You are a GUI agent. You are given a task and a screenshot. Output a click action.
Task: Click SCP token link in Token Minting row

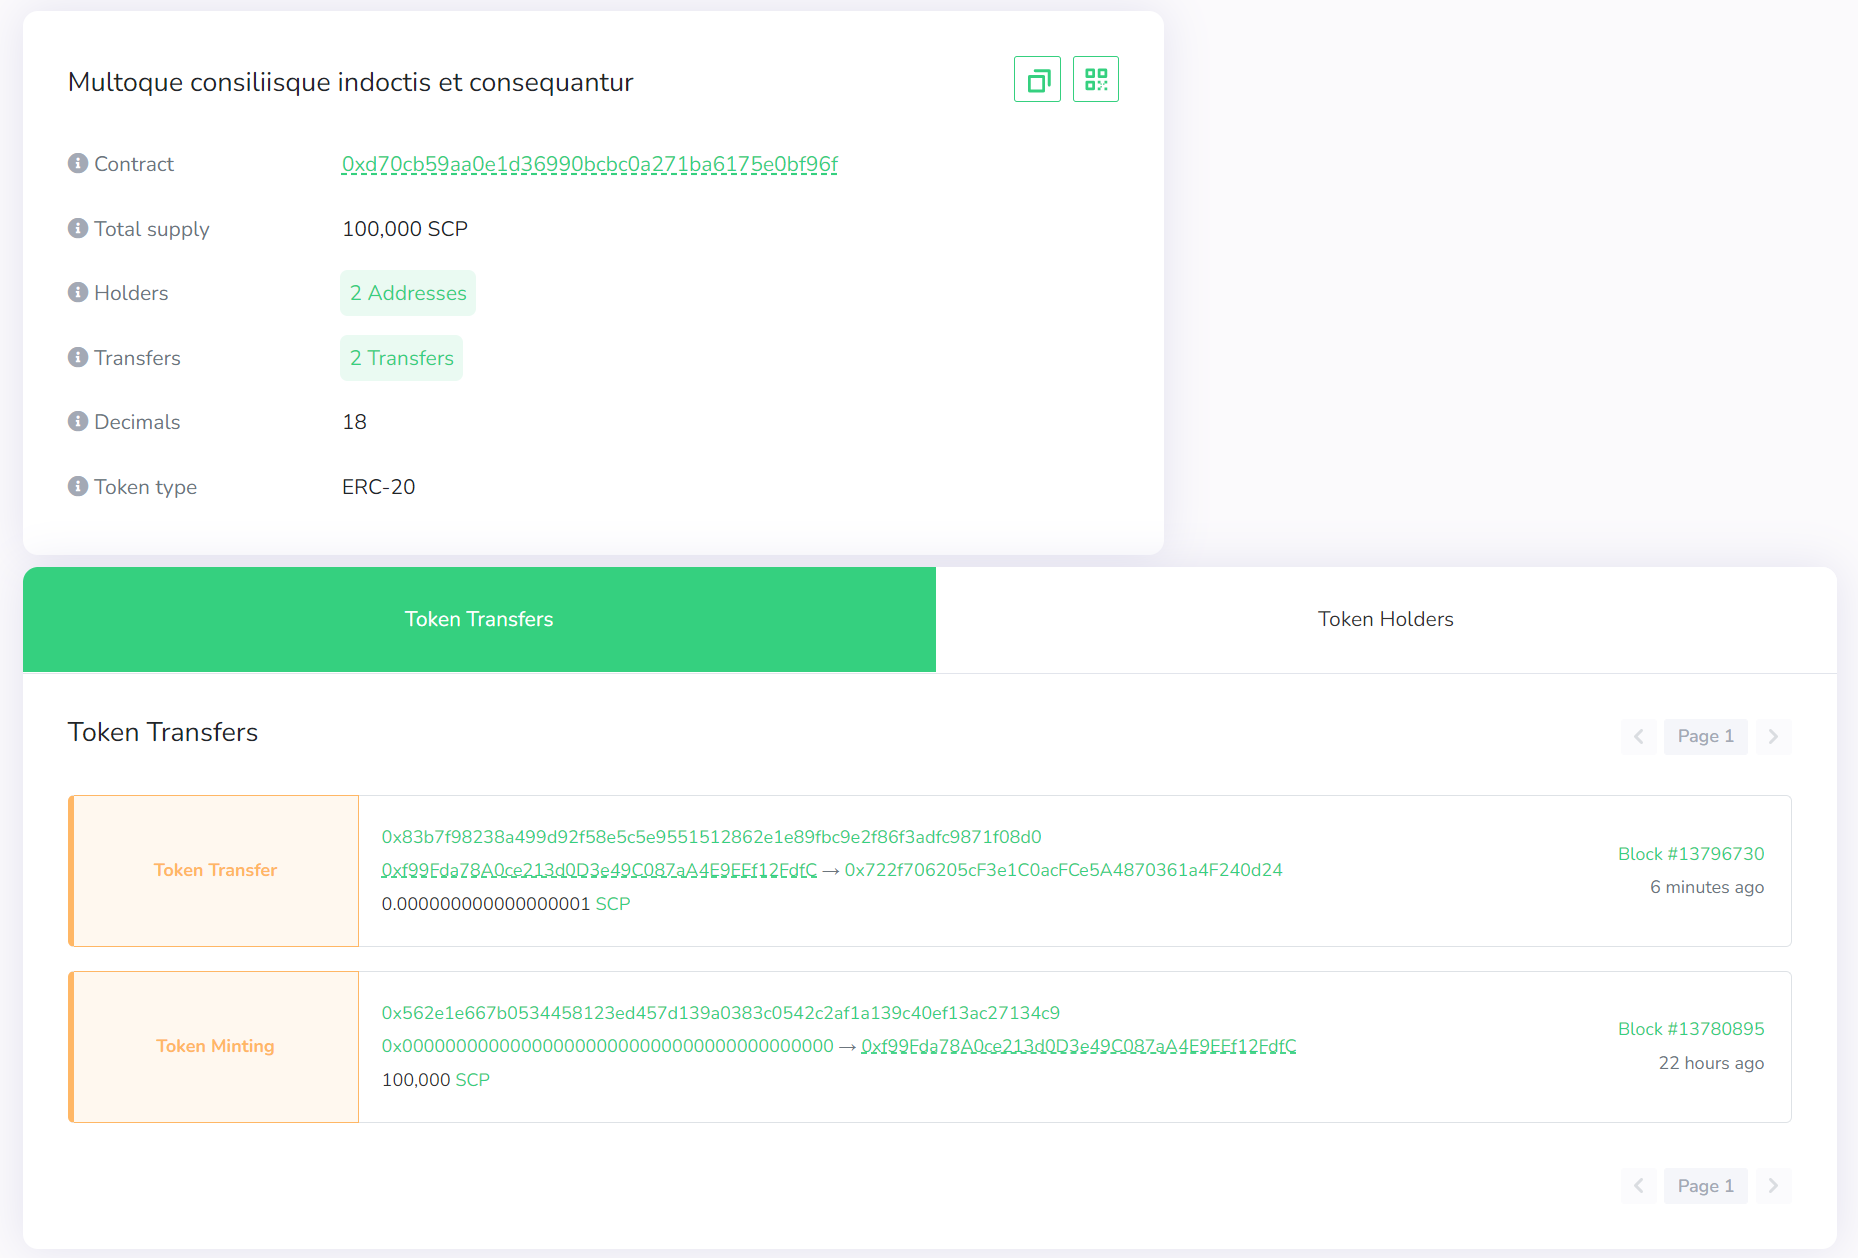click(473, 1080)
